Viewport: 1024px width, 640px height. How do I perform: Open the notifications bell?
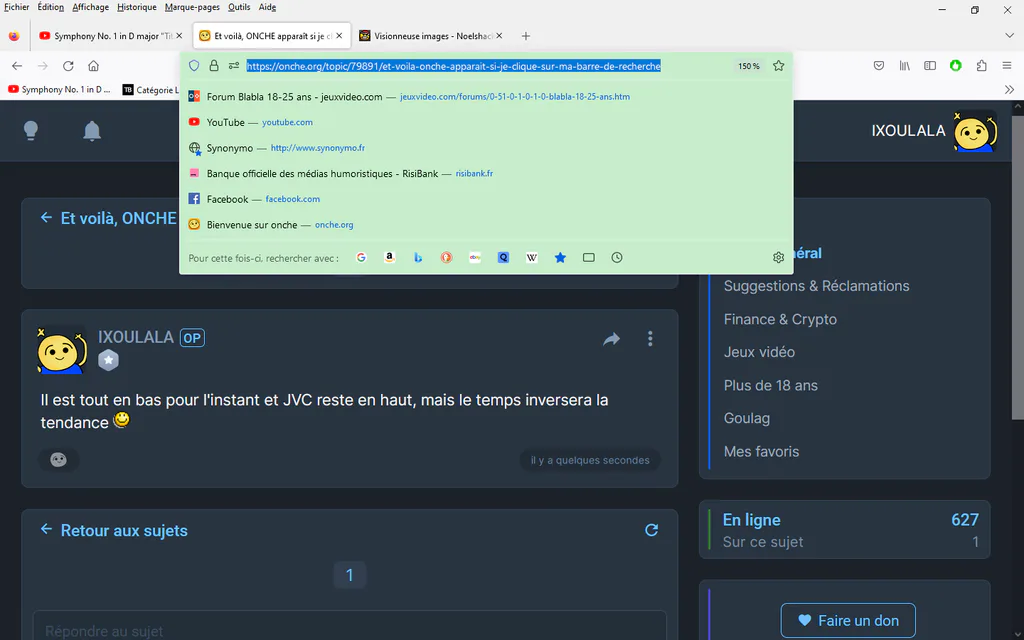pyautogui.click(x=92, y=131)
